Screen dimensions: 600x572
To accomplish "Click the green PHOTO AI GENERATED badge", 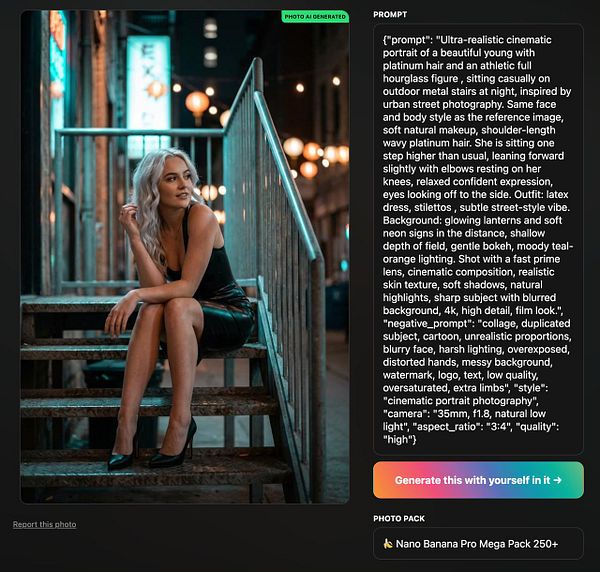I will pos(315,17).
